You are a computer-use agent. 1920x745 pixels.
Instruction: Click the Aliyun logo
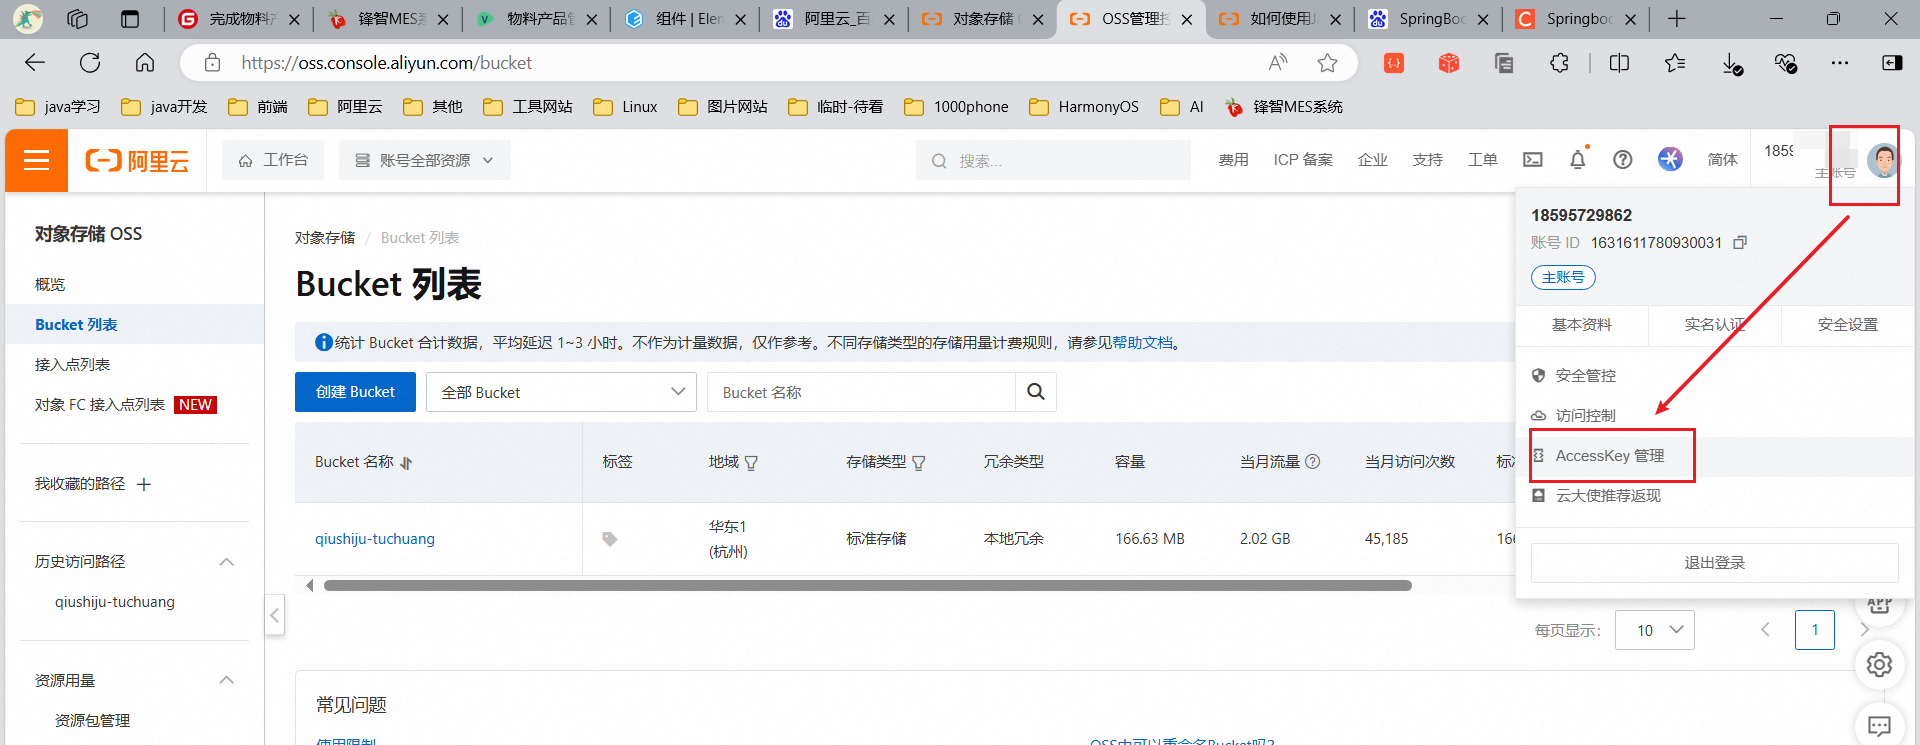[137, 161]
